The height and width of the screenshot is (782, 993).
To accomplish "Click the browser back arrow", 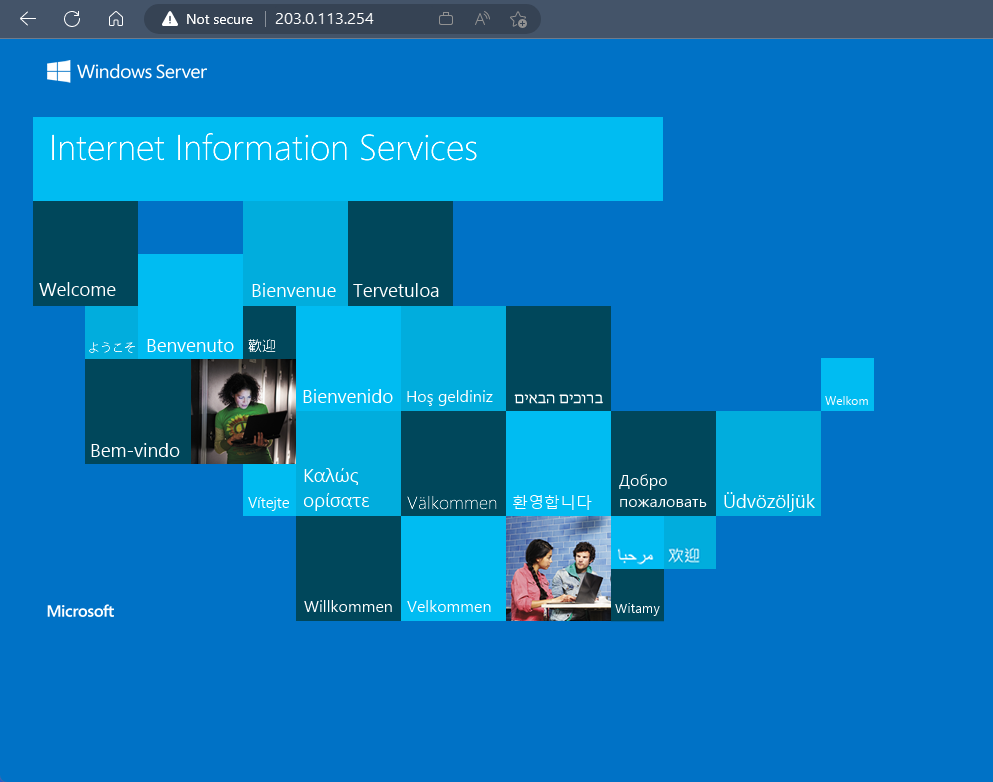I will [28, 19].
